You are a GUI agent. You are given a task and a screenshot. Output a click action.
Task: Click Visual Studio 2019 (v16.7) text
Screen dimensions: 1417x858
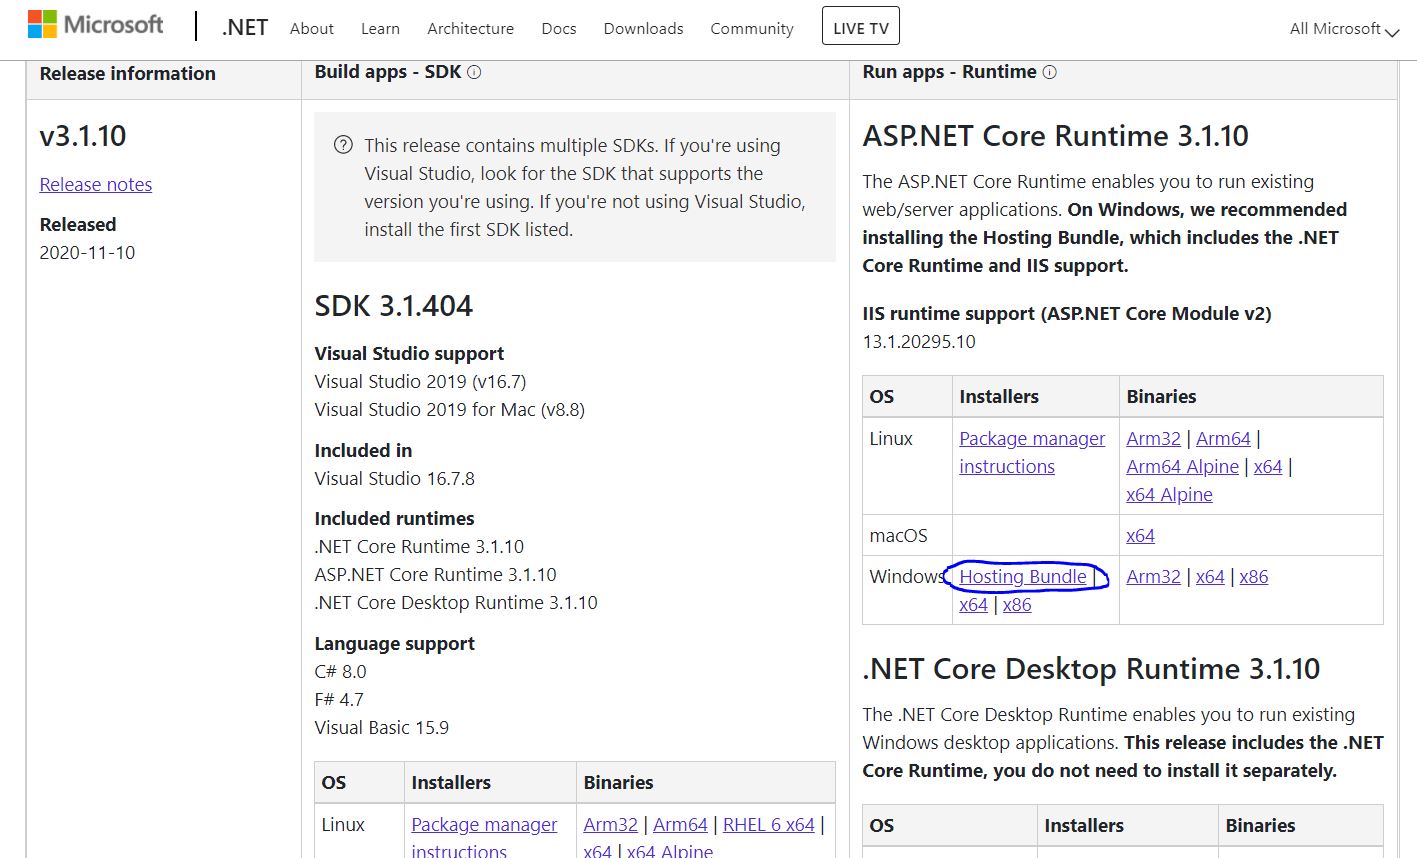pyautogui.click(x=420, y=382)
